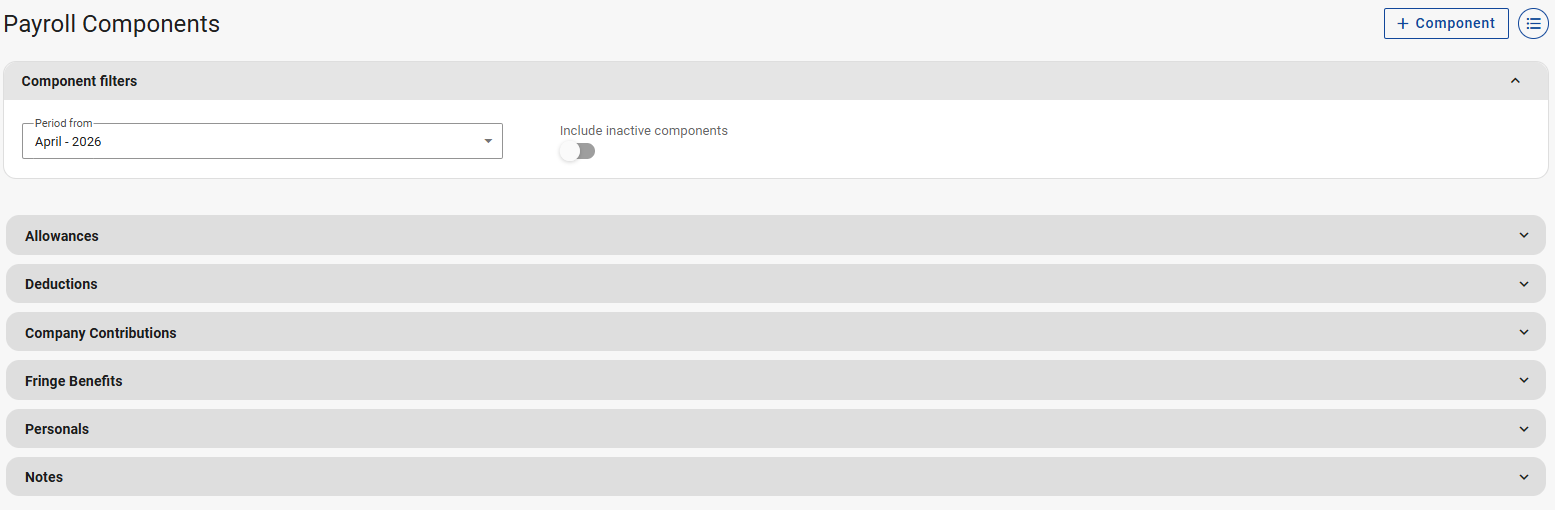The height and width of the screenshot is (510, 1555).
Task: Click the Personals chevron icon
Action: pyautogui.click(x=1524, y=429)
